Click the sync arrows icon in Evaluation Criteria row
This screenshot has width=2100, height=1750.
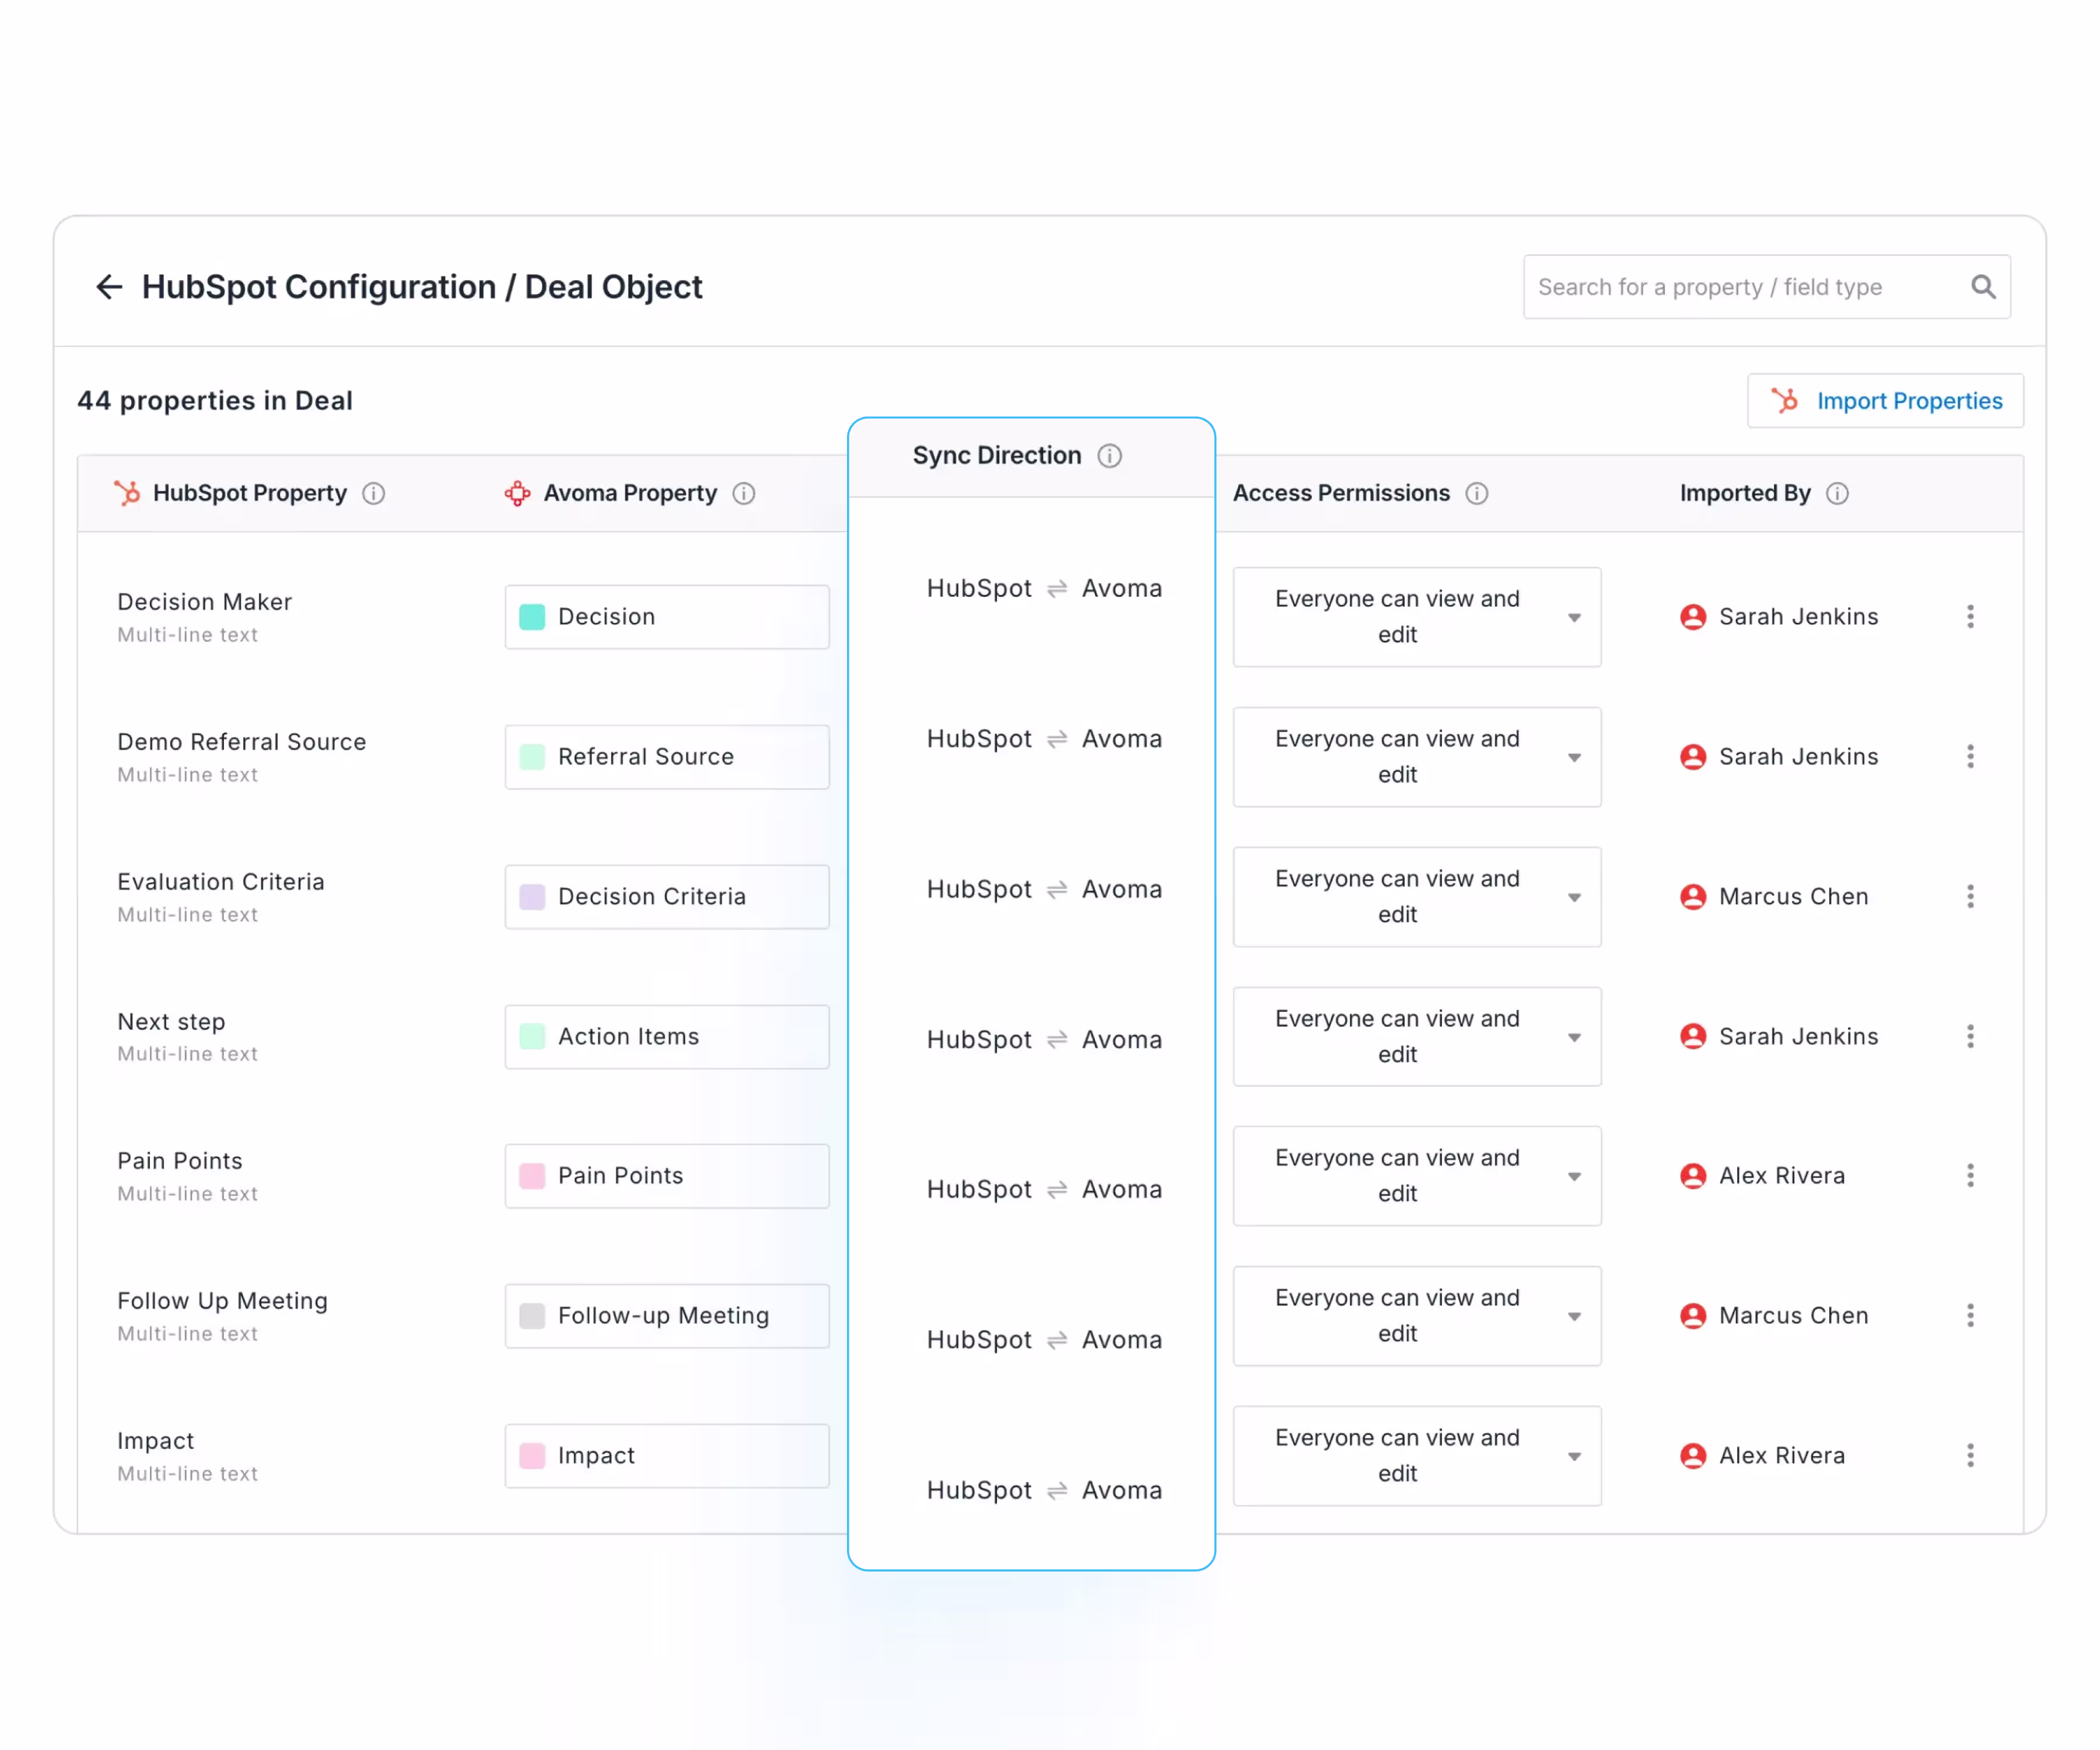pyautogui.click(x=1057, y=890)
